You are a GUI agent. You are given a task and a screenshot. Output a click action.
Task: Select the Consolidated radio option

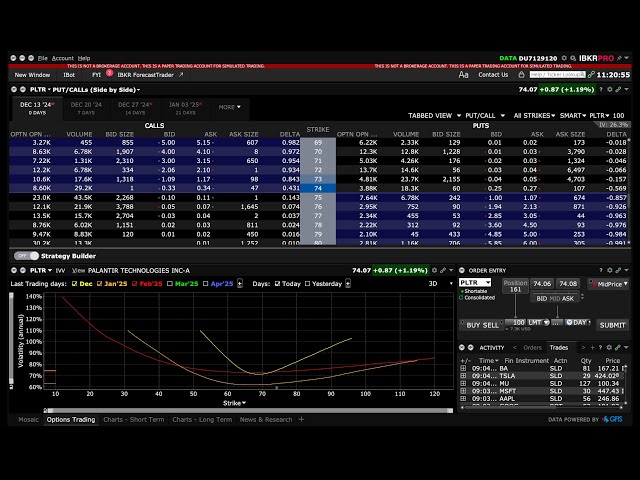[462, 298]
